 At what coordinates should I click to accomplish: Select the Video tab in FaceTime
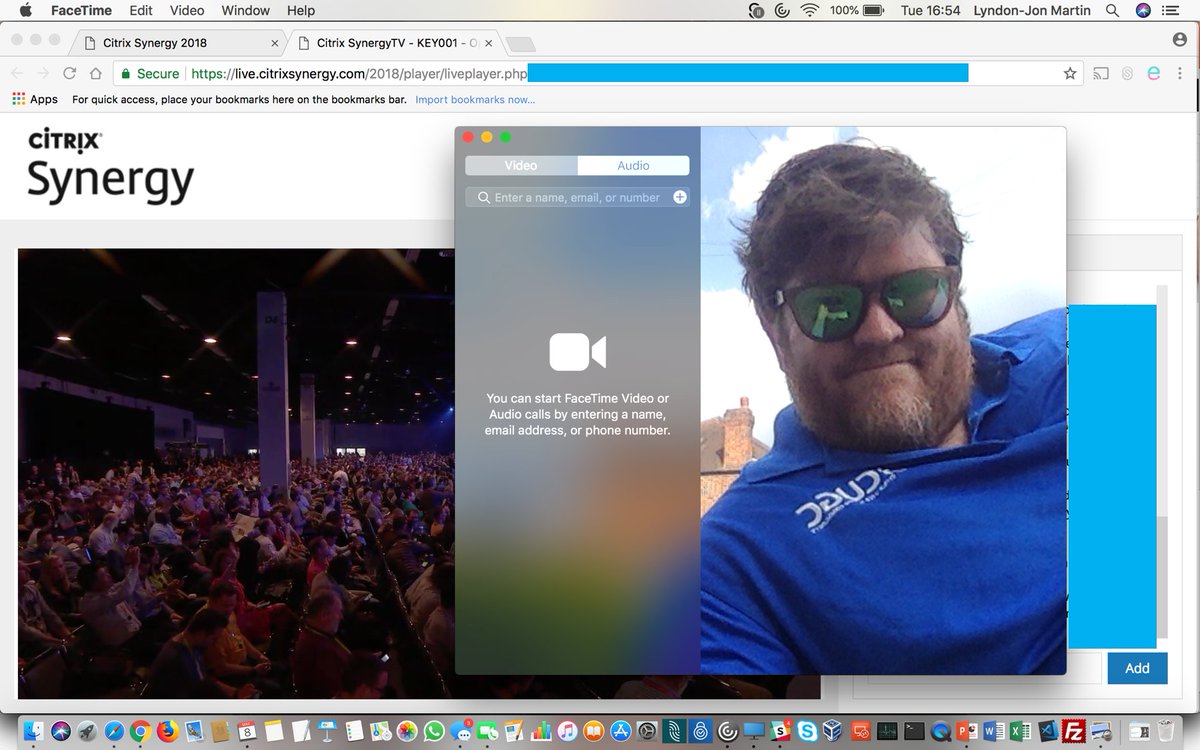(x=521, y=165)
